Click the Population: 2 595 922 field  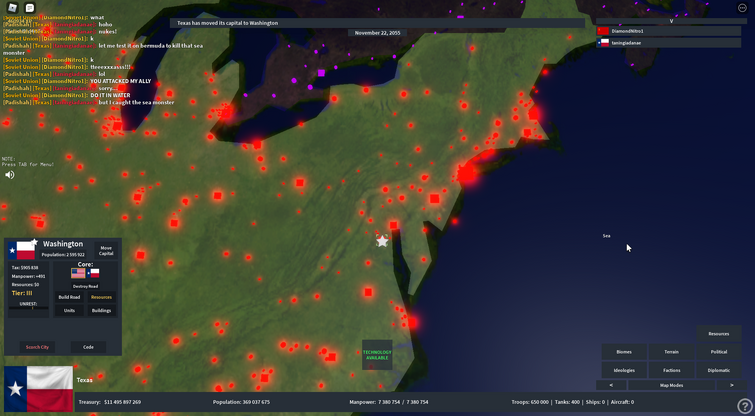63,255
